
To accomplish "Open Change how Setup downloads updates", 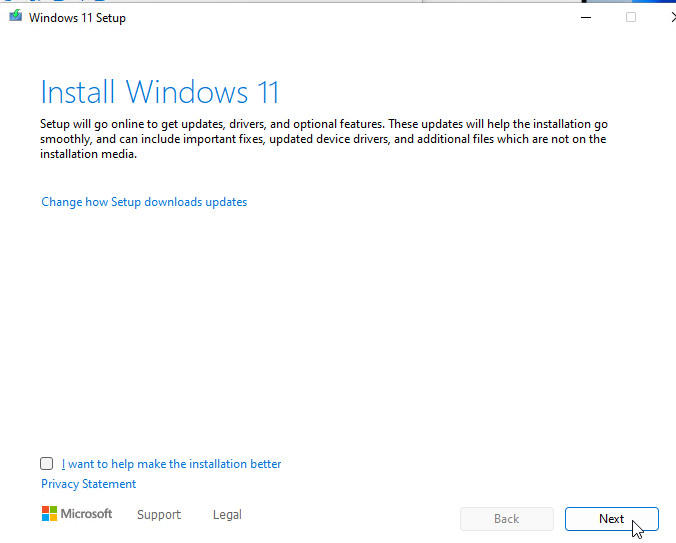I will [144, 202].
